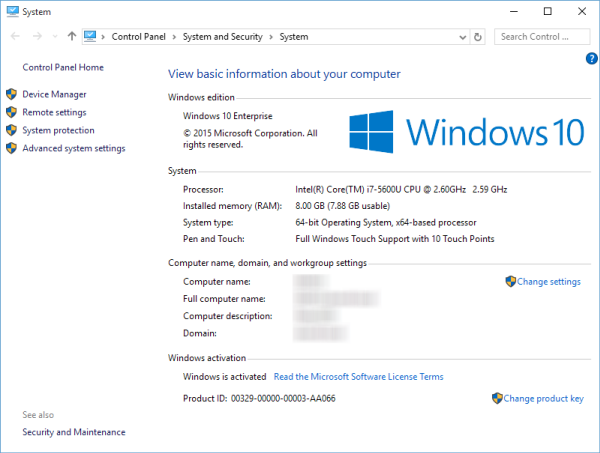Select the System and Security breadcrumb item
Viewport: 600px width, 453px height.
[x=222, y=37]
